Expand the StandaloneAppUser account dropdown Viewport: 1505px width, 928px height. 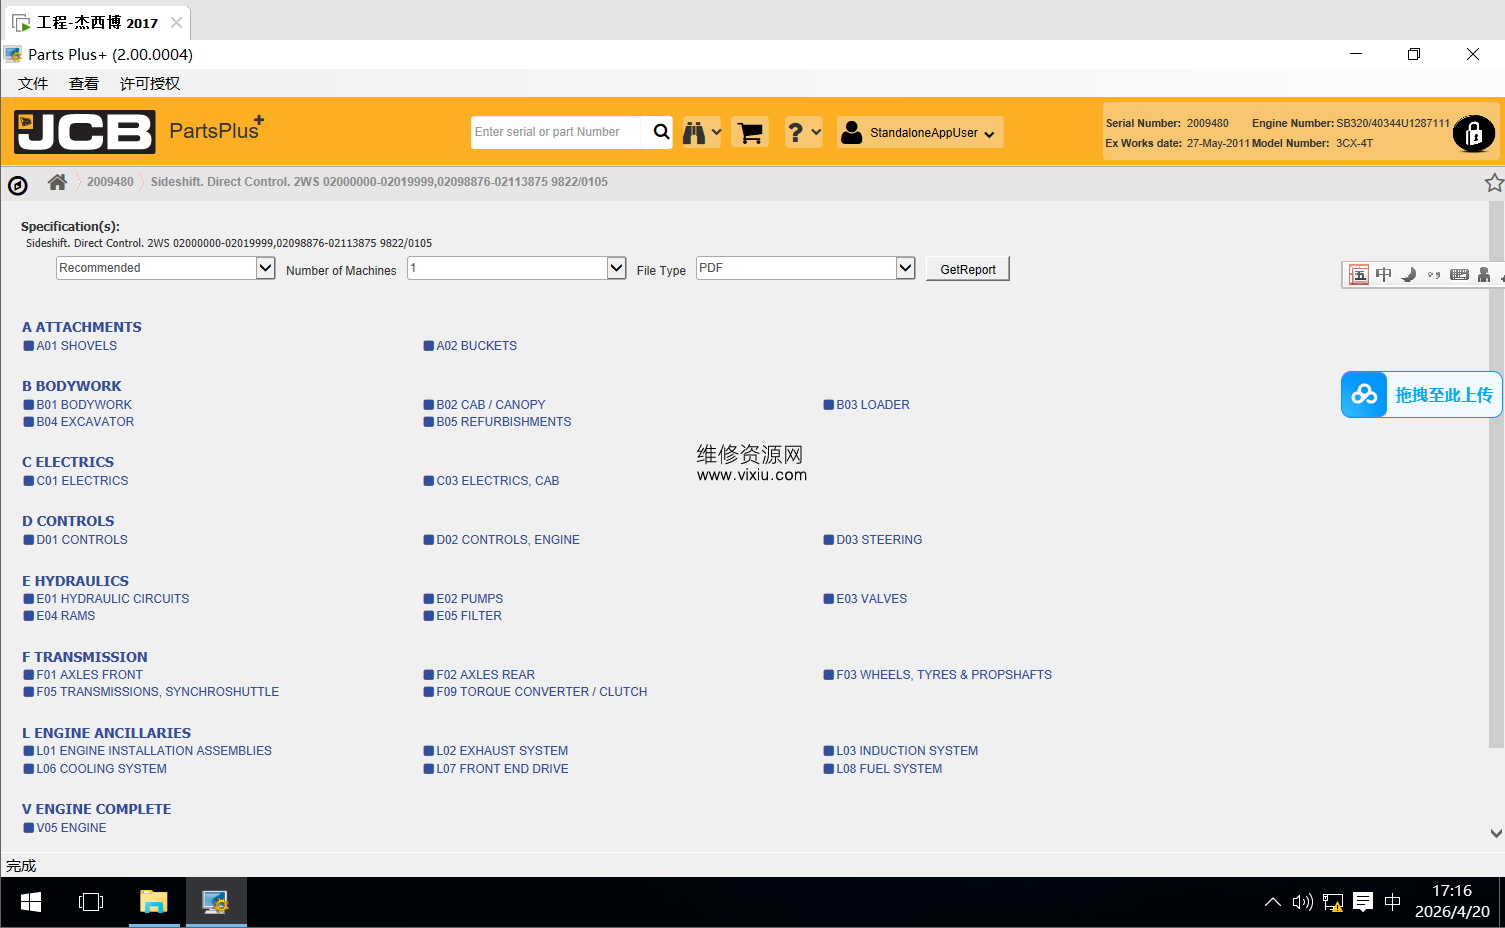point(920,132)
